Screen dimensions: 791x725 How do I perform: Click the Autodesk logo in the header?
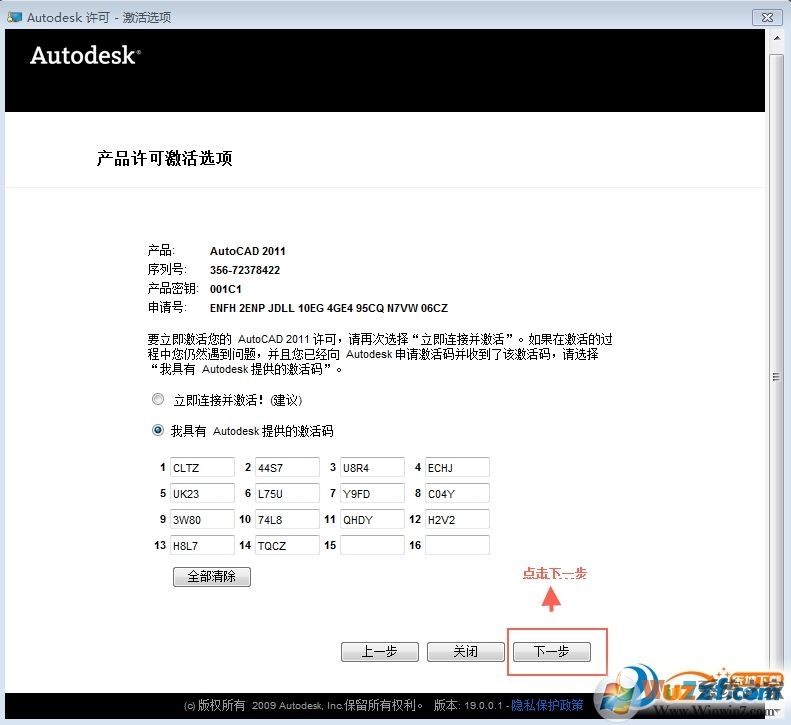[x=85, y=55]
